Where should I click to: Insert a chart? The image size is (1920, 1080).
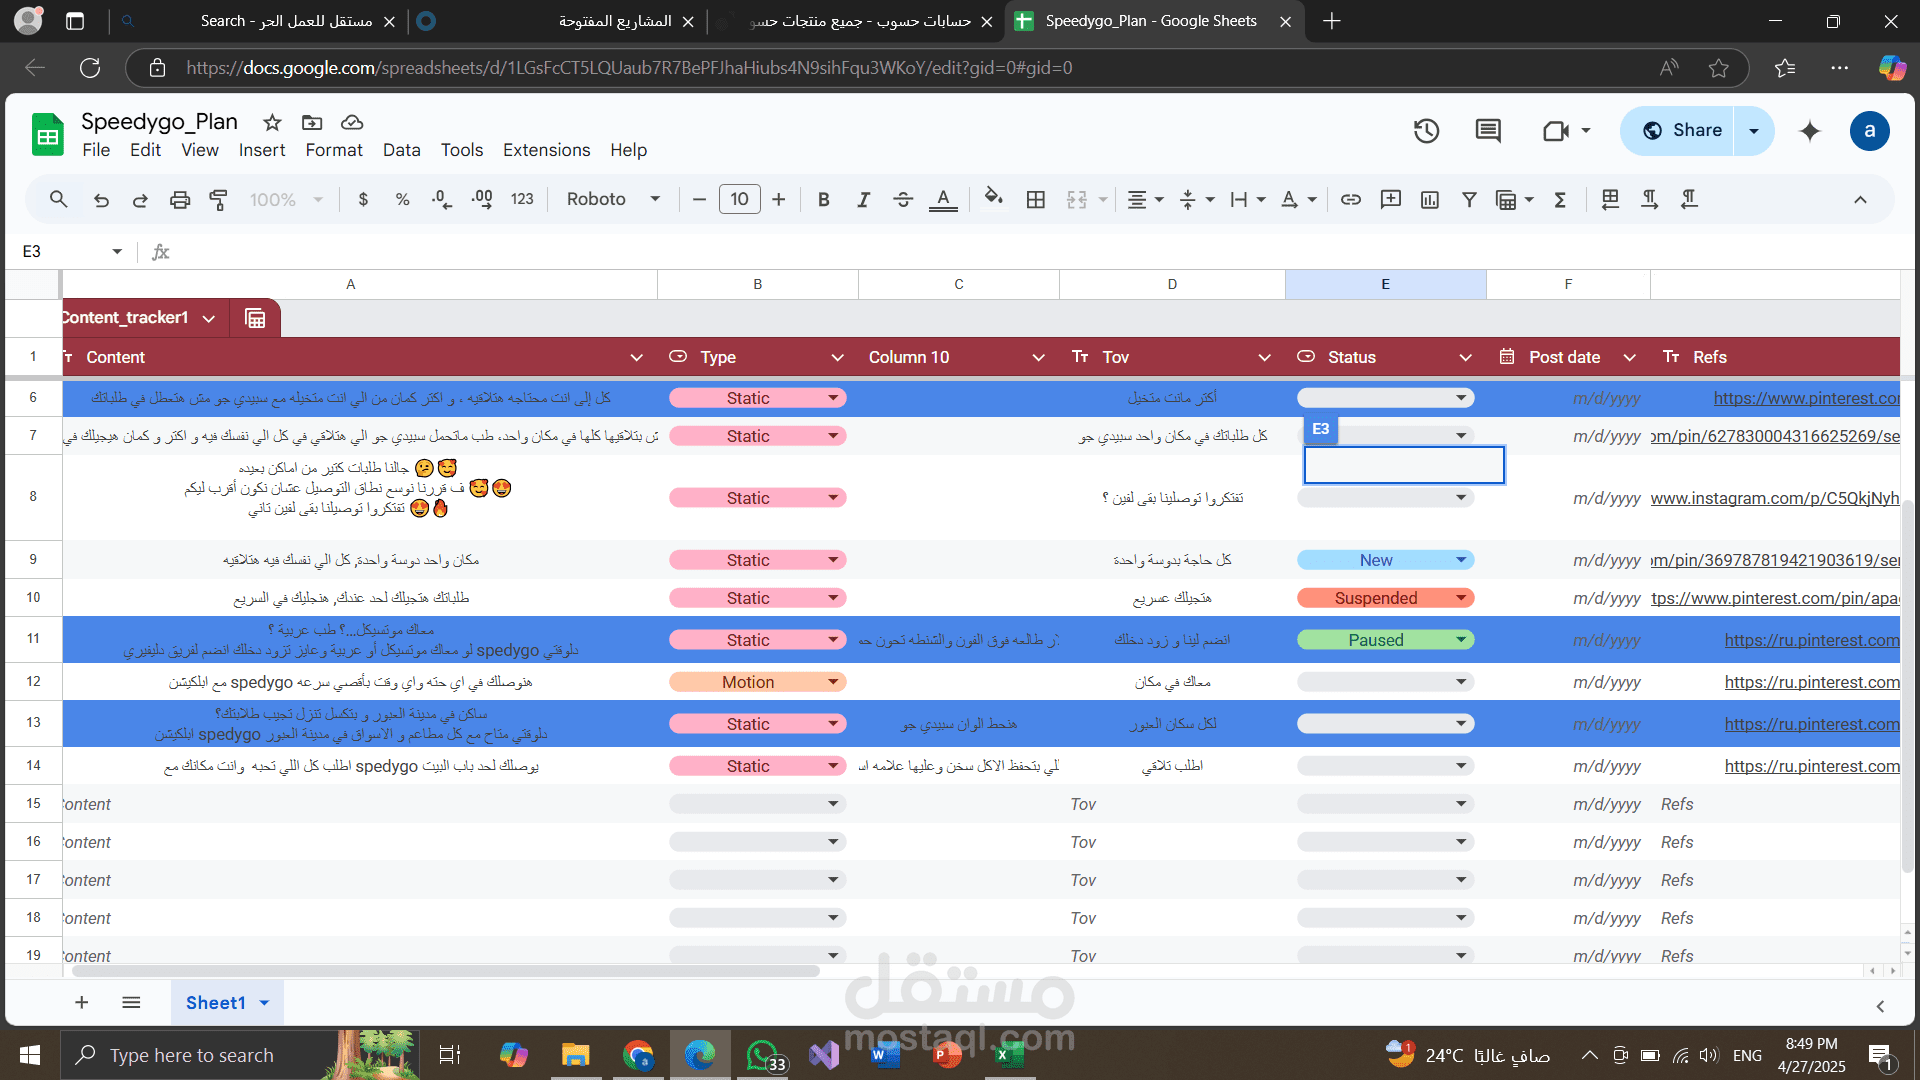[x=1430, y=199]
